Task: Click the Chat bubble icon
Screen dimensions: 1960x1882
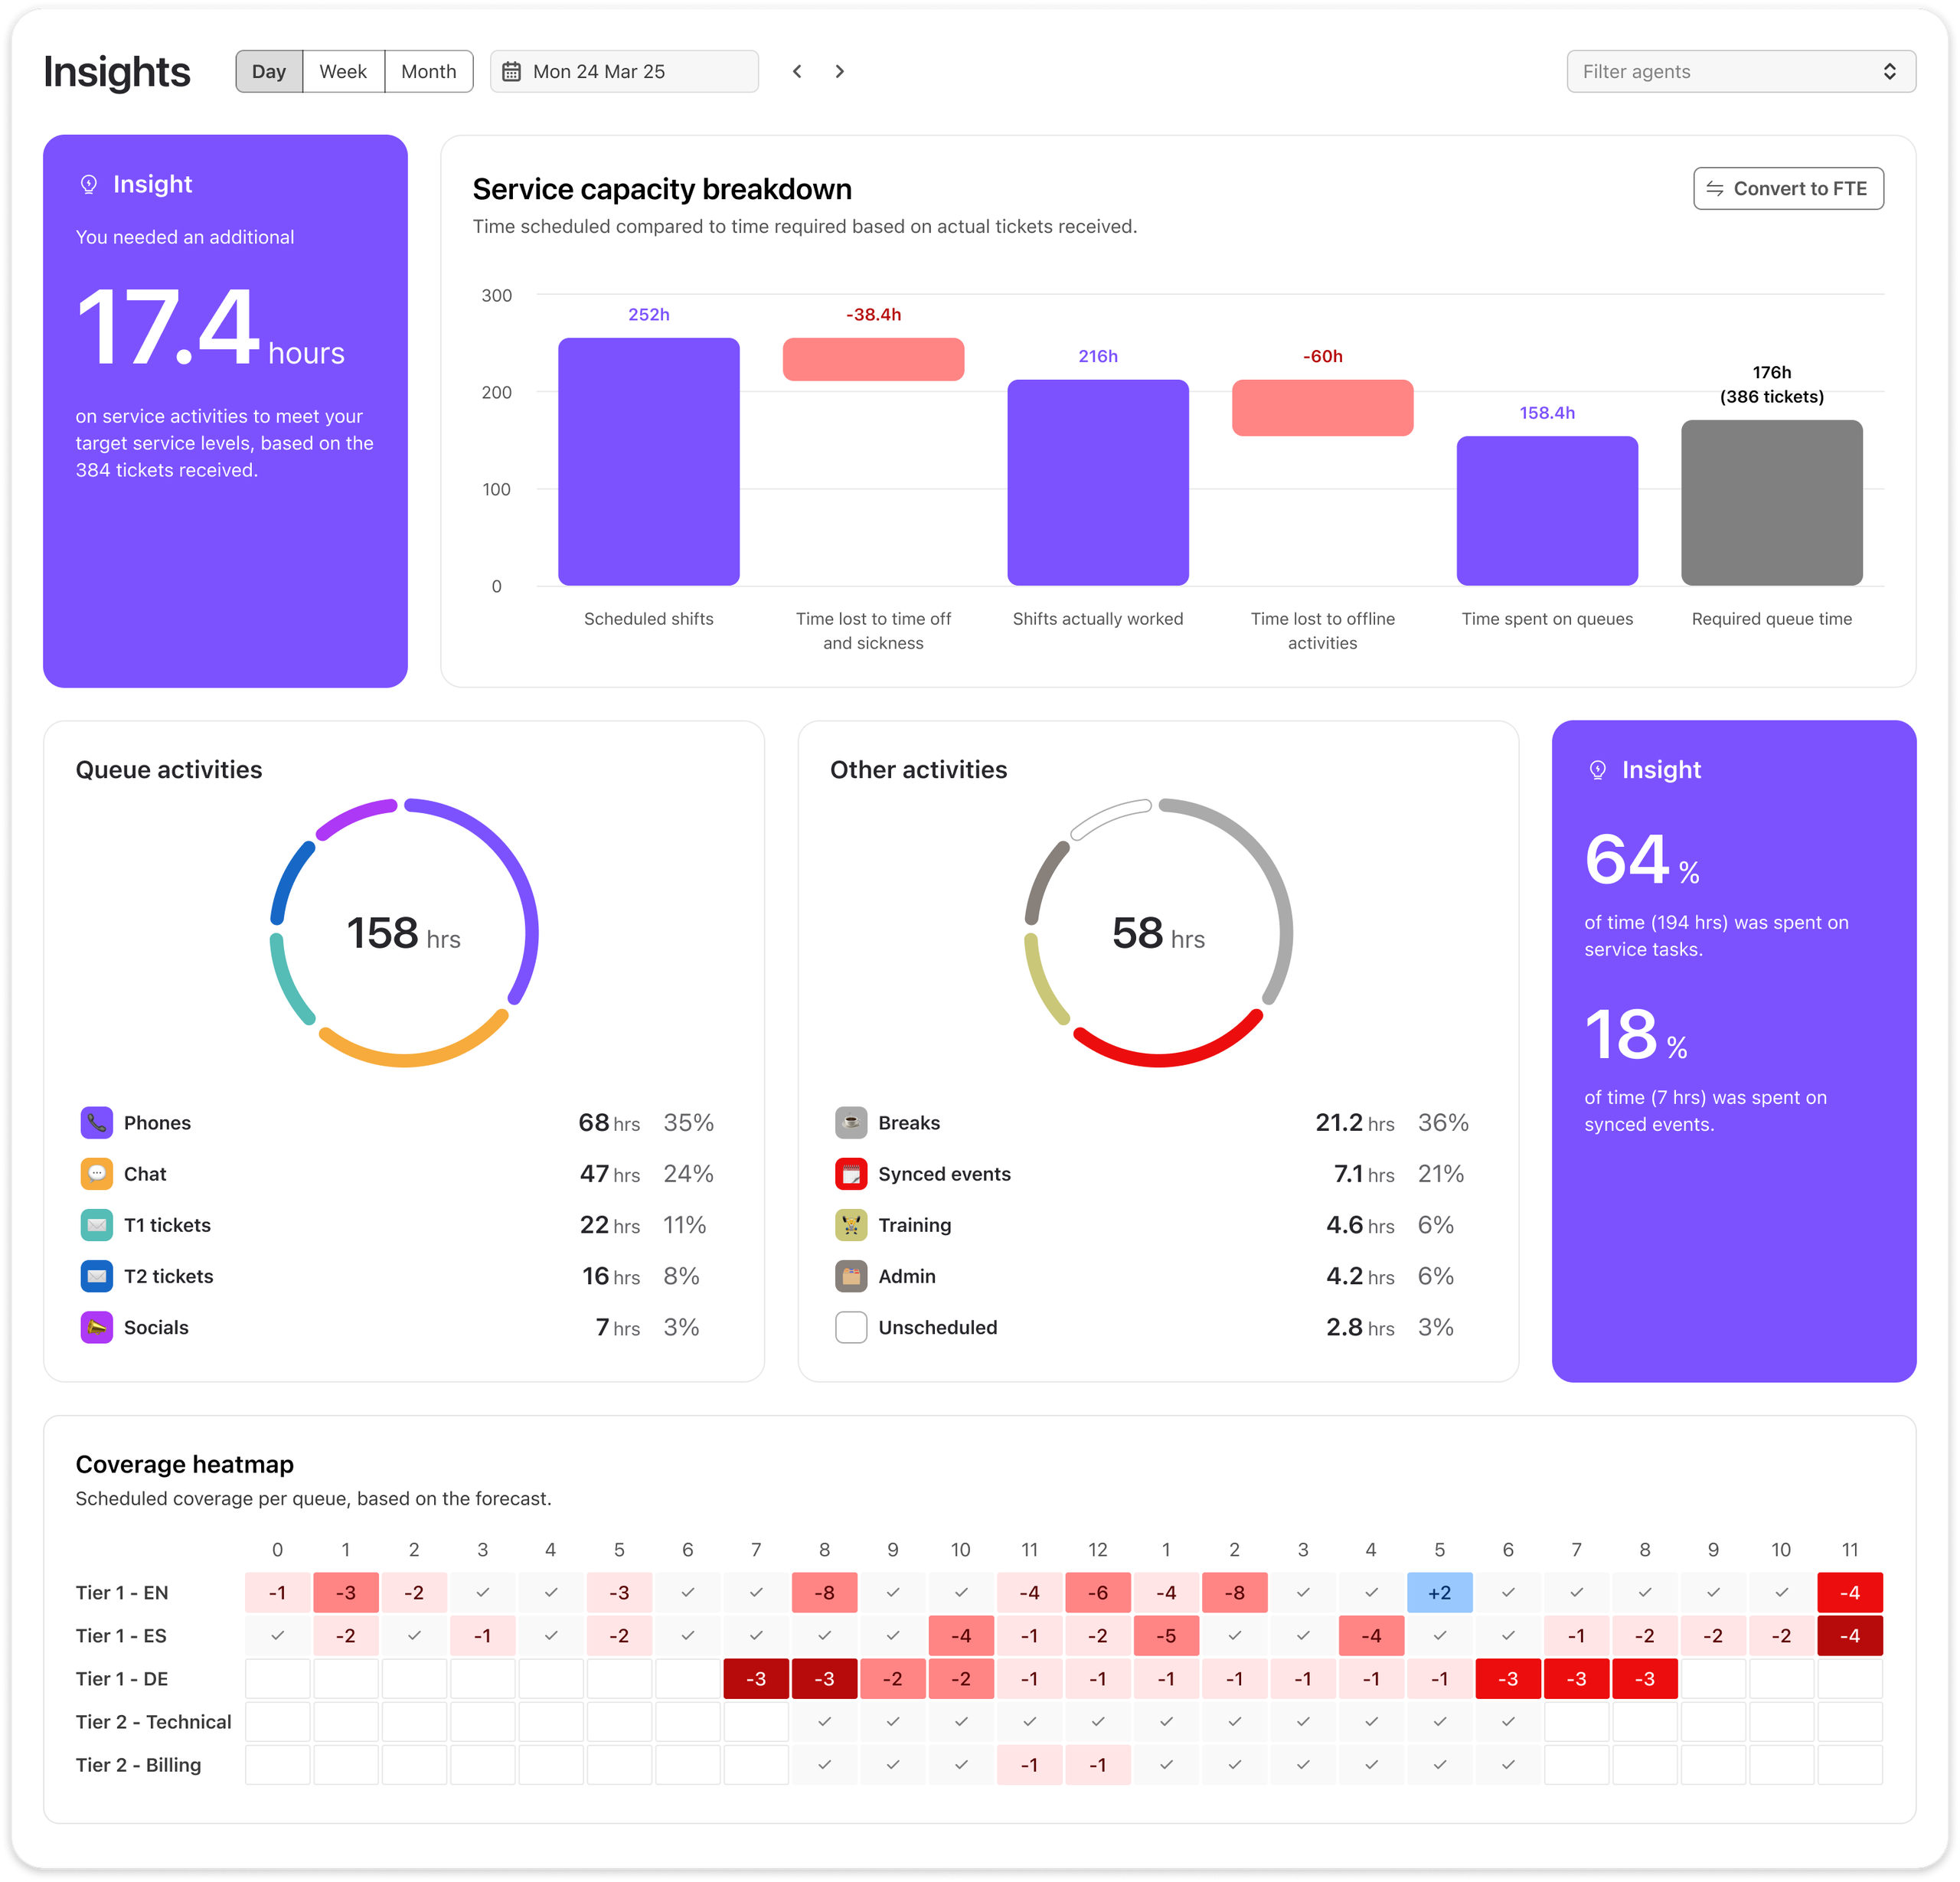Action: pyautogui.click(x=96, y=1173)
